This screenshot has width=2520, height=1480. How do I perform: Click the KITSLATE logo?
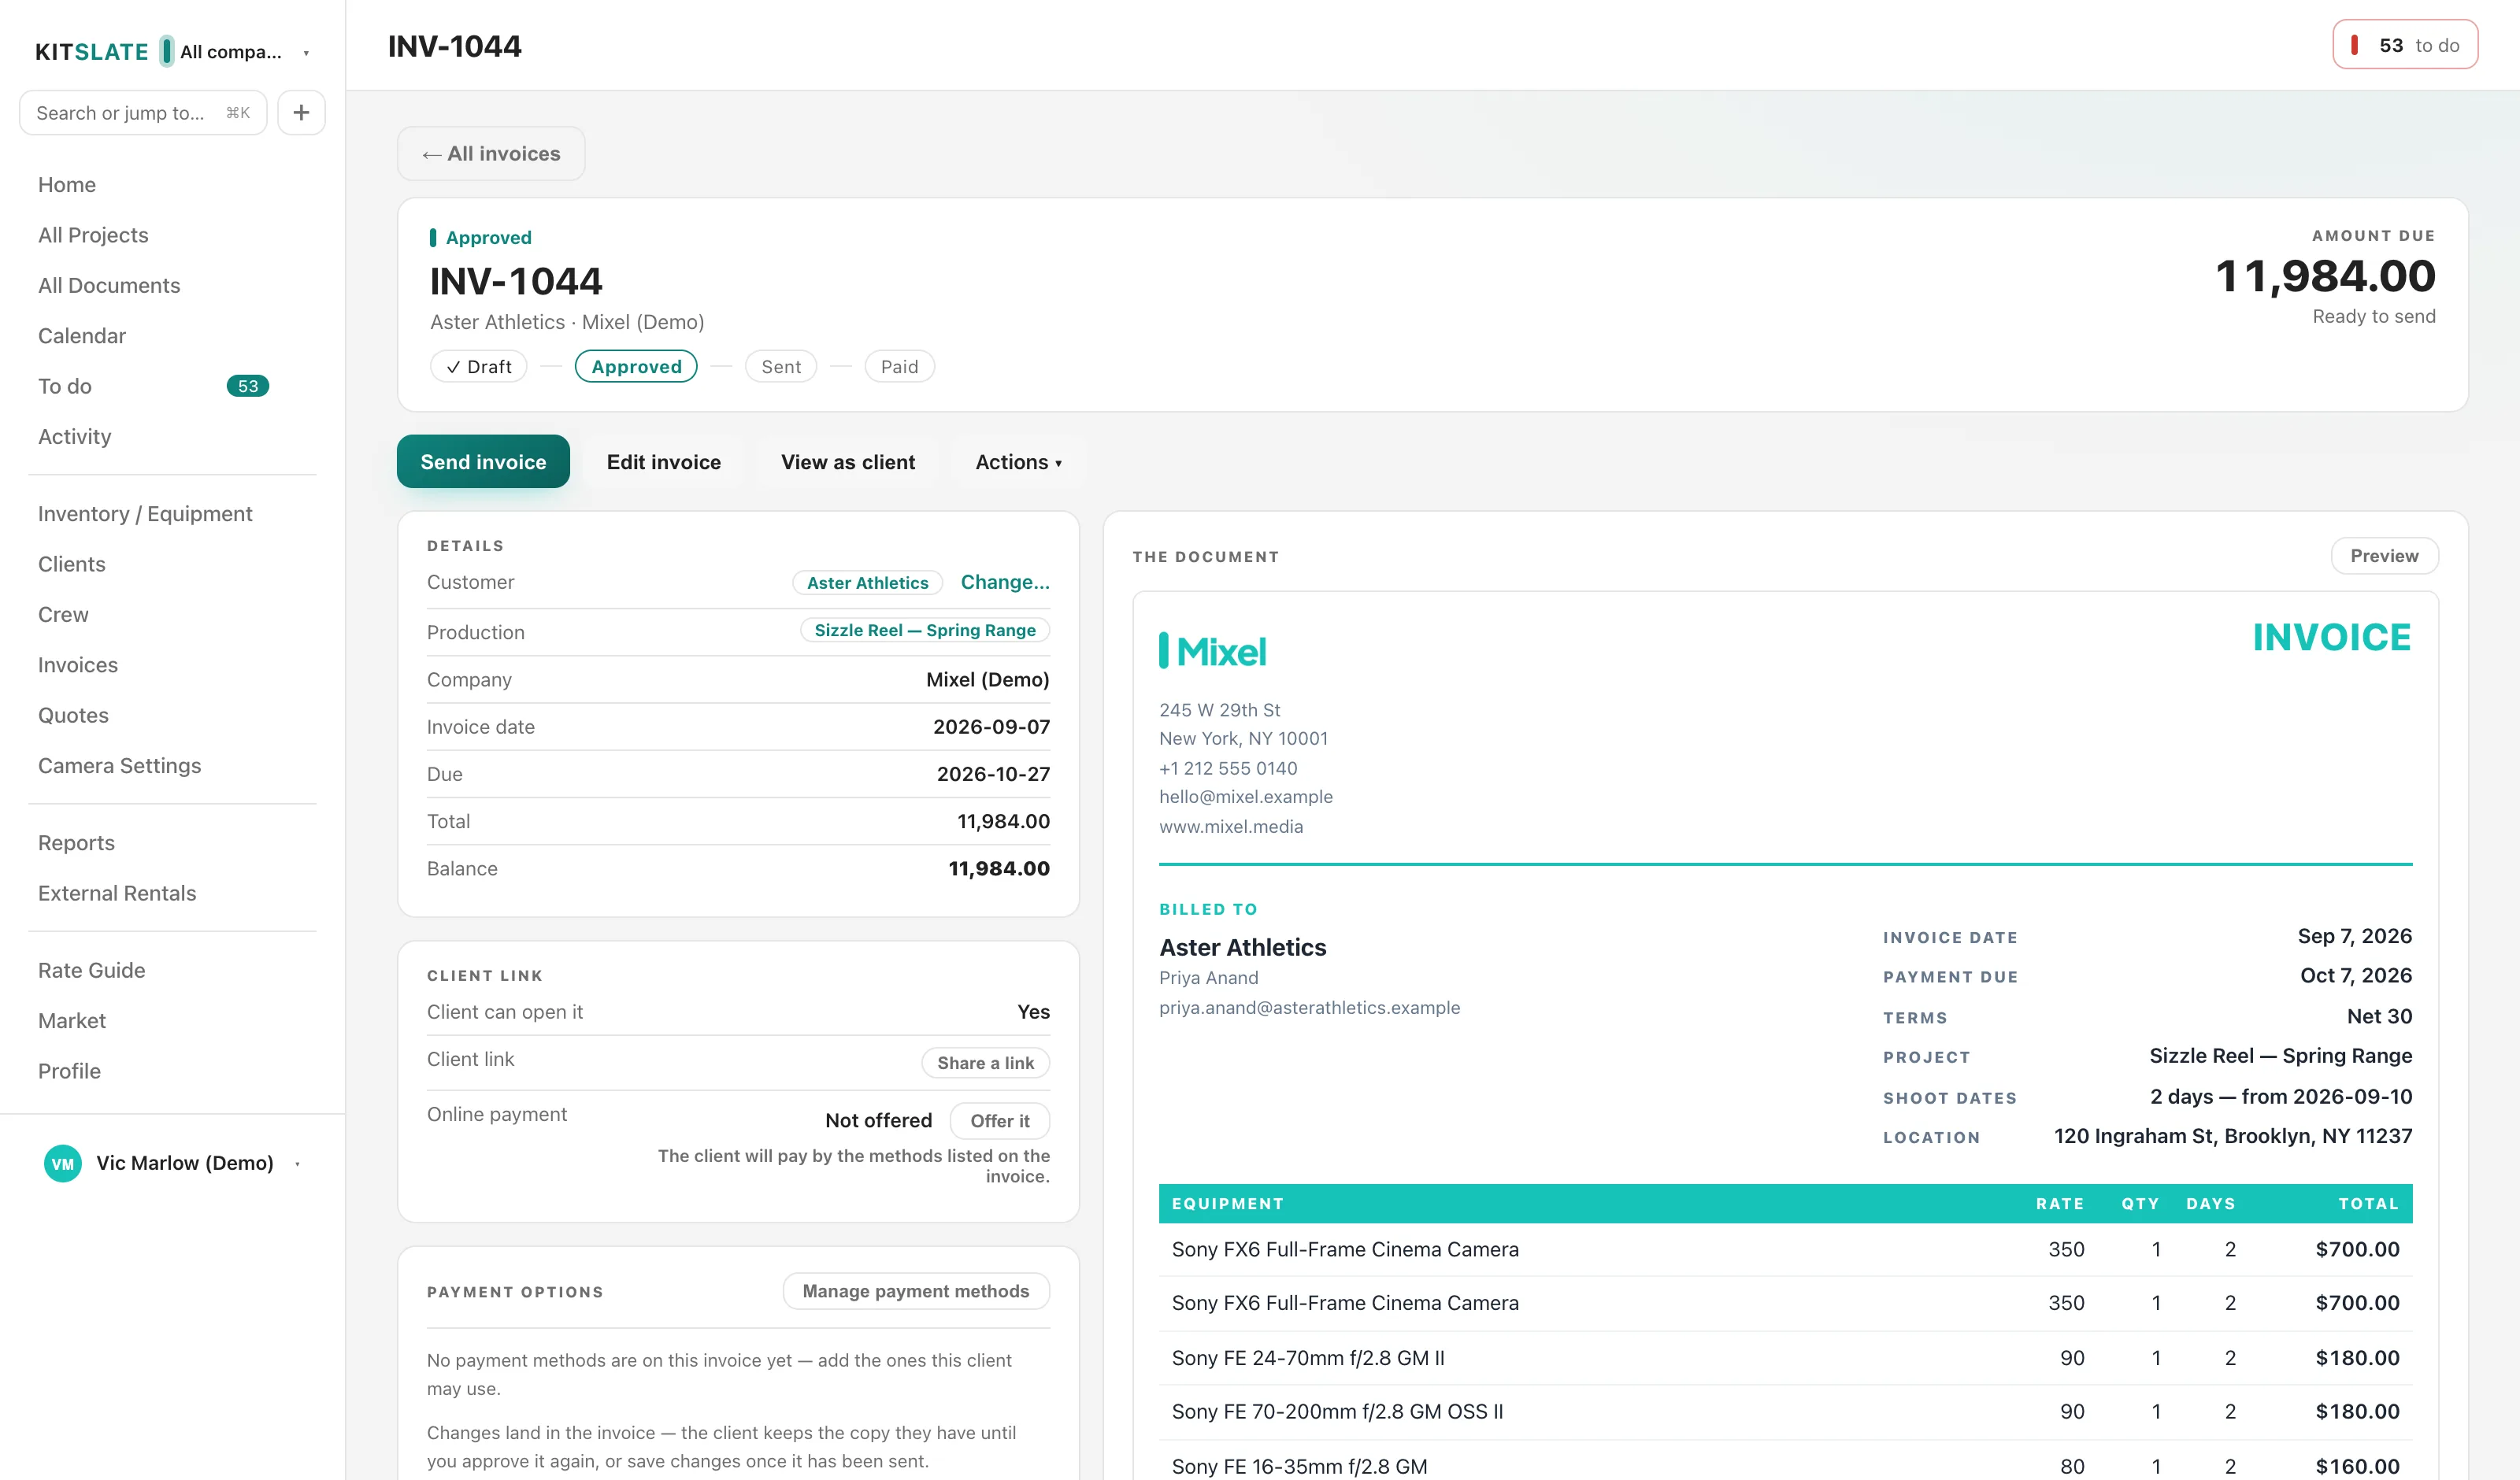pyautogui.click(x=92, y=52)
